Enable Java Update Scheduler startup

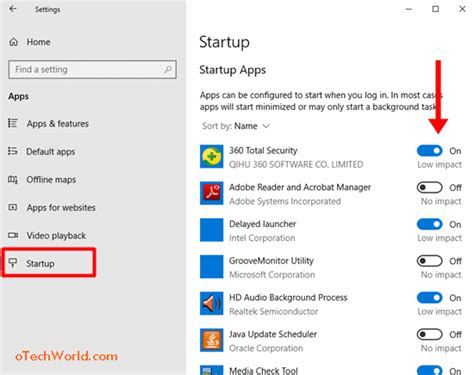[429, 334]
